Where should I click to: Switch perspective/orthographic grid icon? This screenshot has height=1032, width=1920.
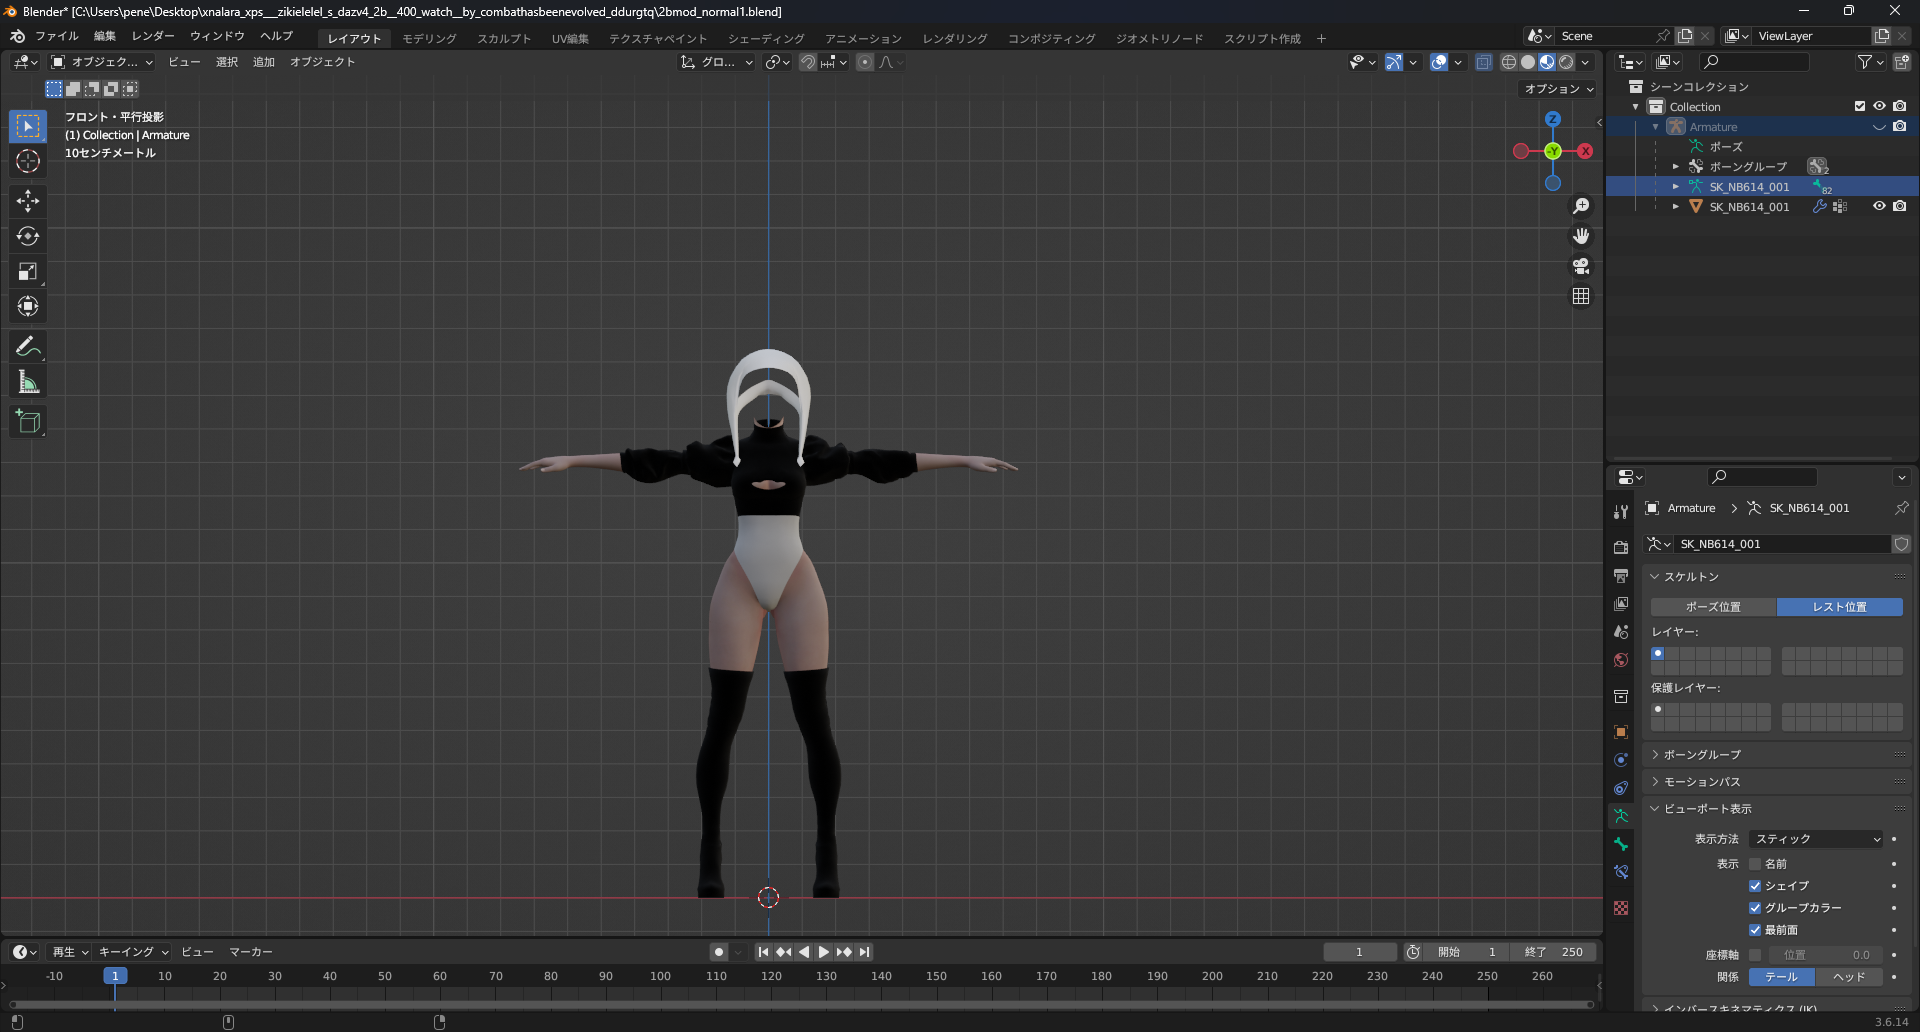click(1581, 296)
